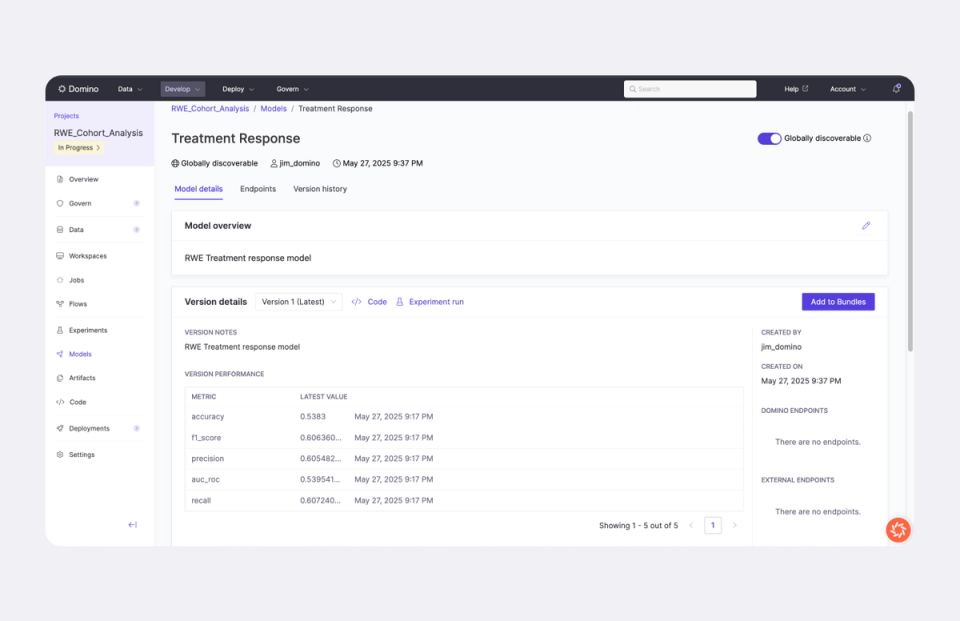Click inside the Search input field
The height and width of the screenshot is (621, 960).
tap(690, 89)
